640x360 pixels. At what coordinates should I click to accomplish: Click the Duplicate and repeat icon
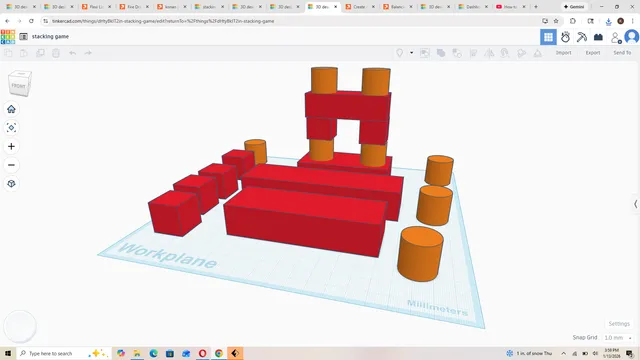[40, 53]
